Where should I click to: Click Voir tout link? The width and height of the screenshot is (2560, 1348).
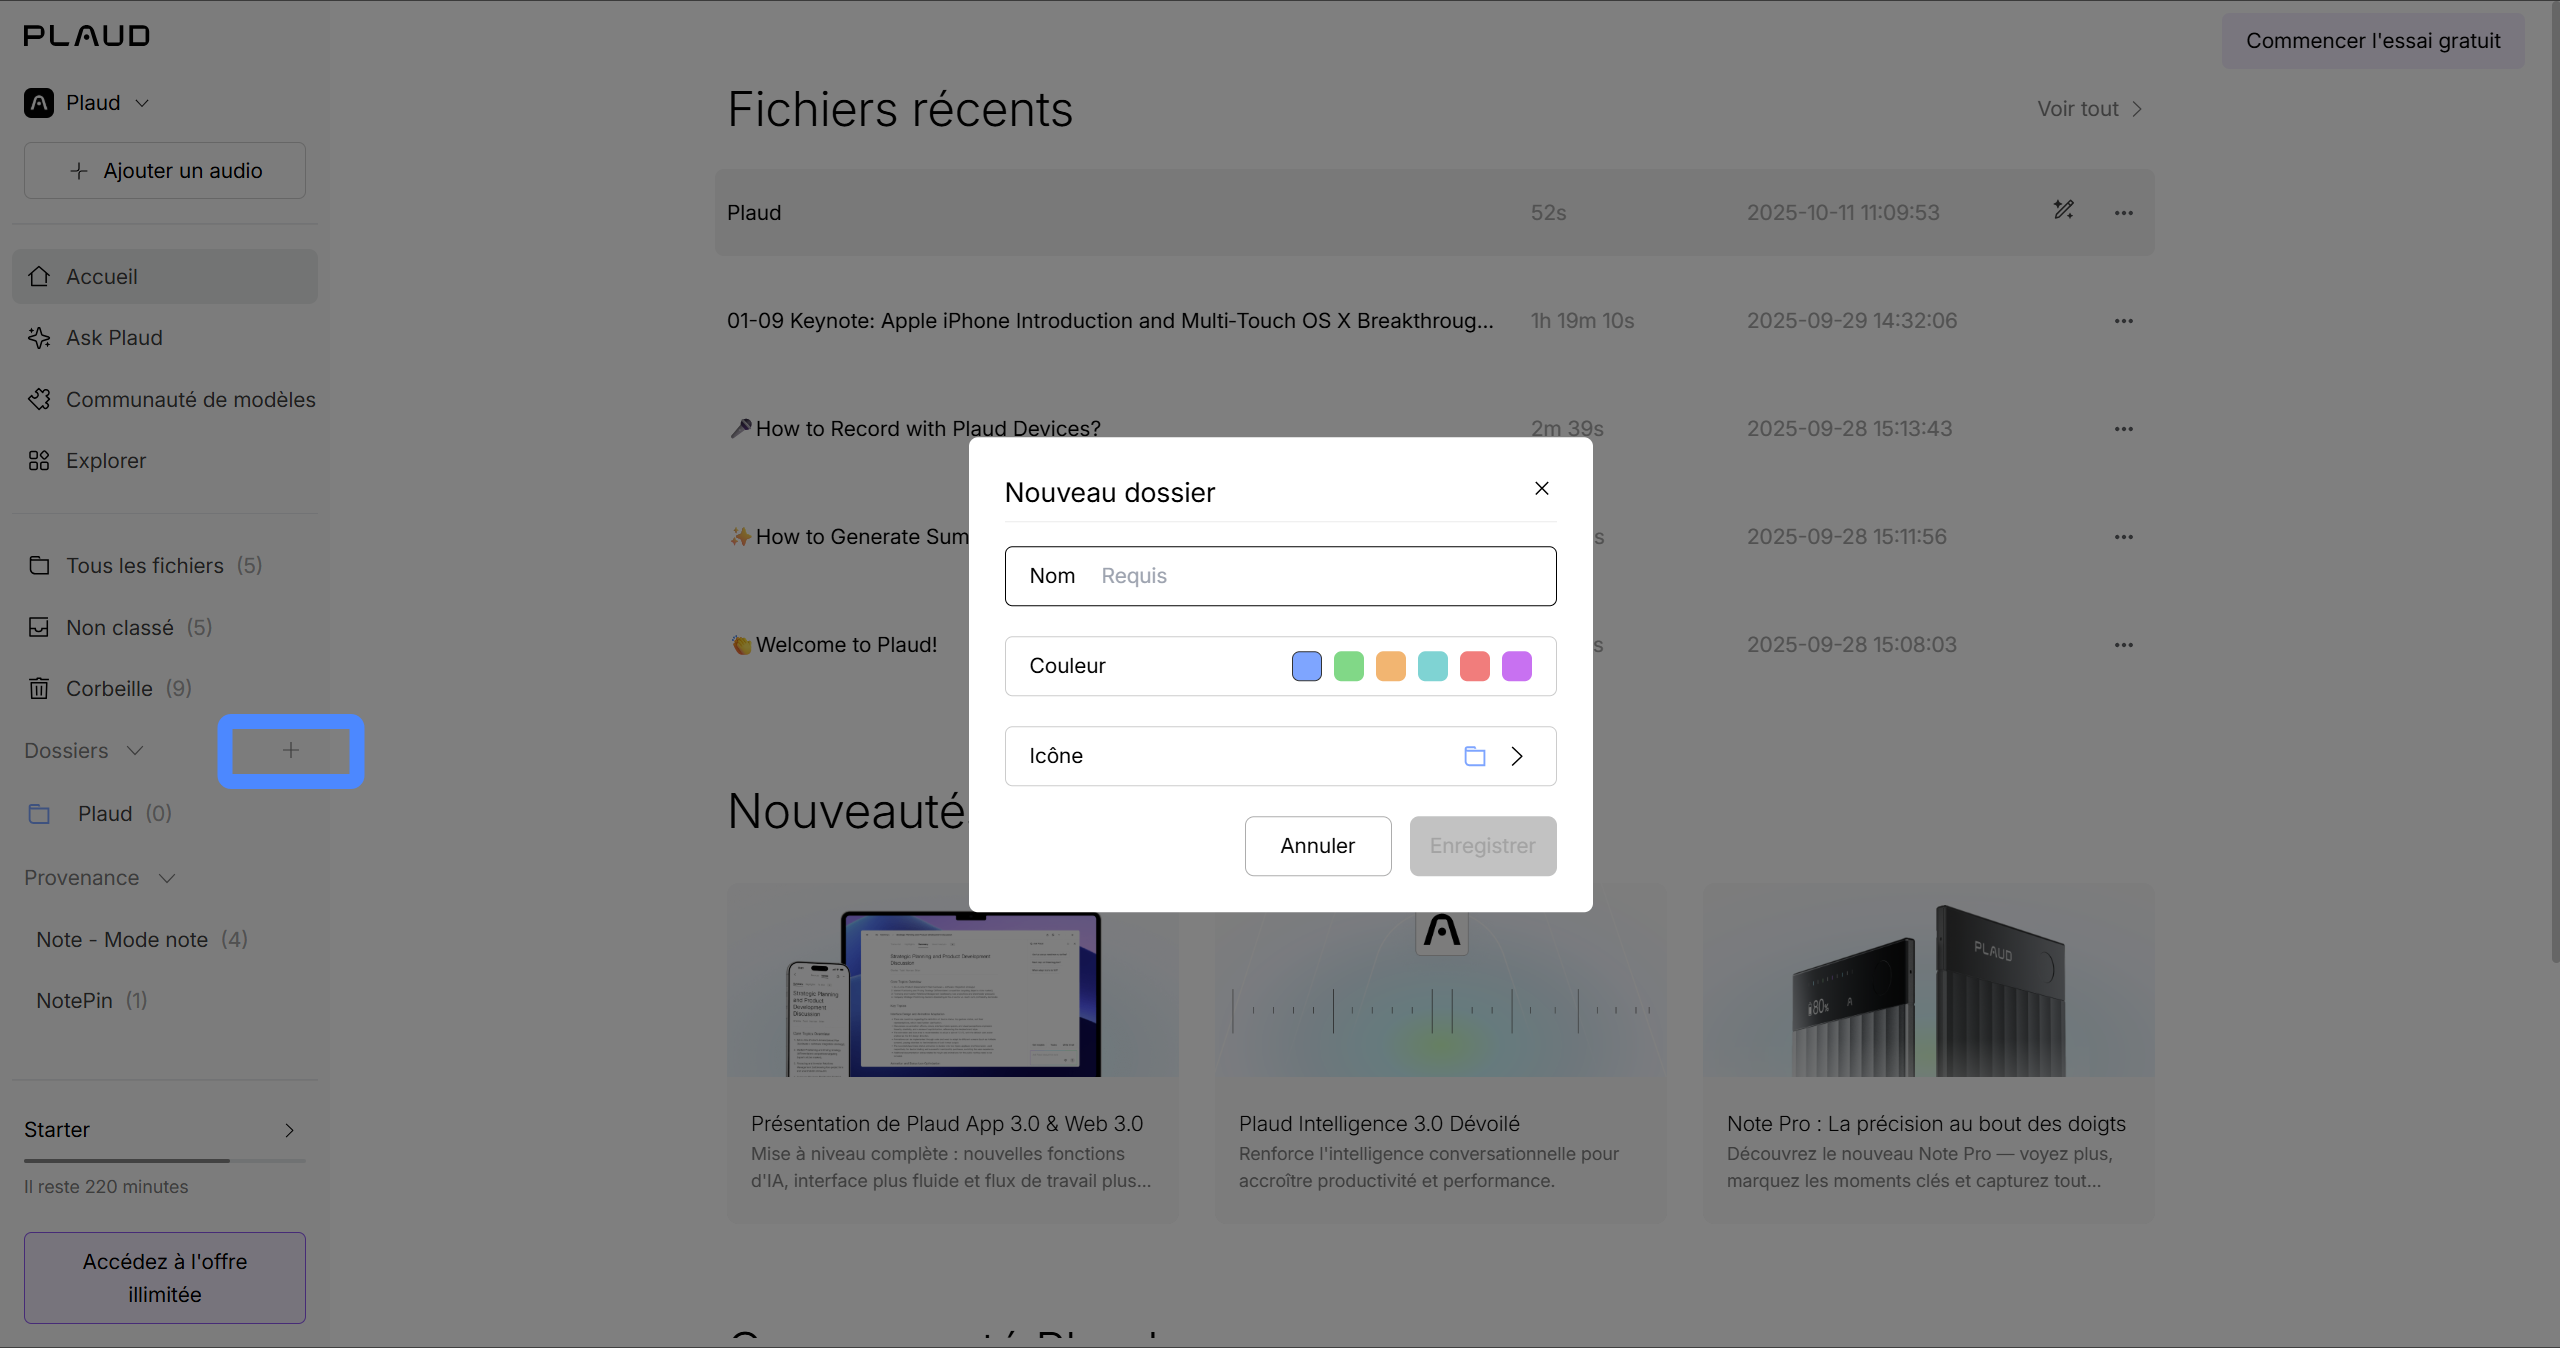pos(2089,109)
